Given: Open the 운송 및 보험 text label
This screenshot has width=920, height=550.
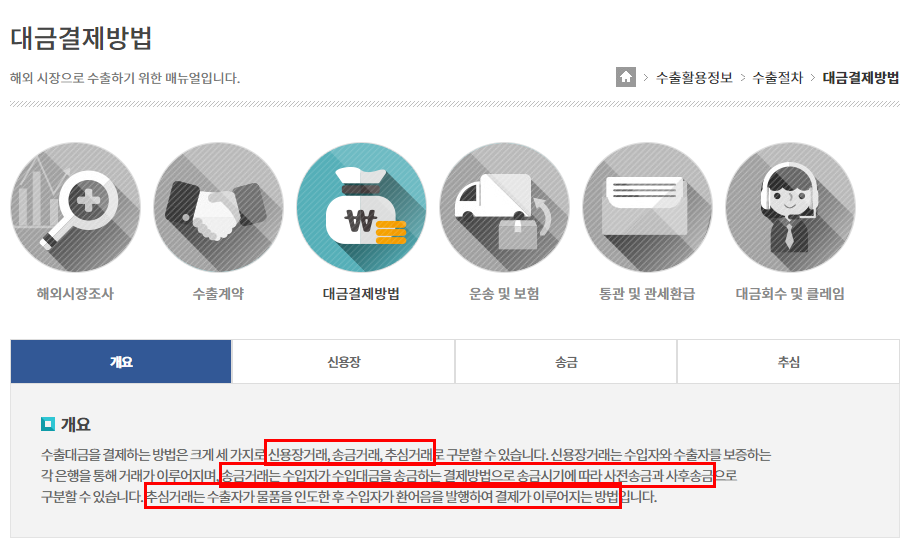Looking at the screenshot, I should [x=504, y=293].
